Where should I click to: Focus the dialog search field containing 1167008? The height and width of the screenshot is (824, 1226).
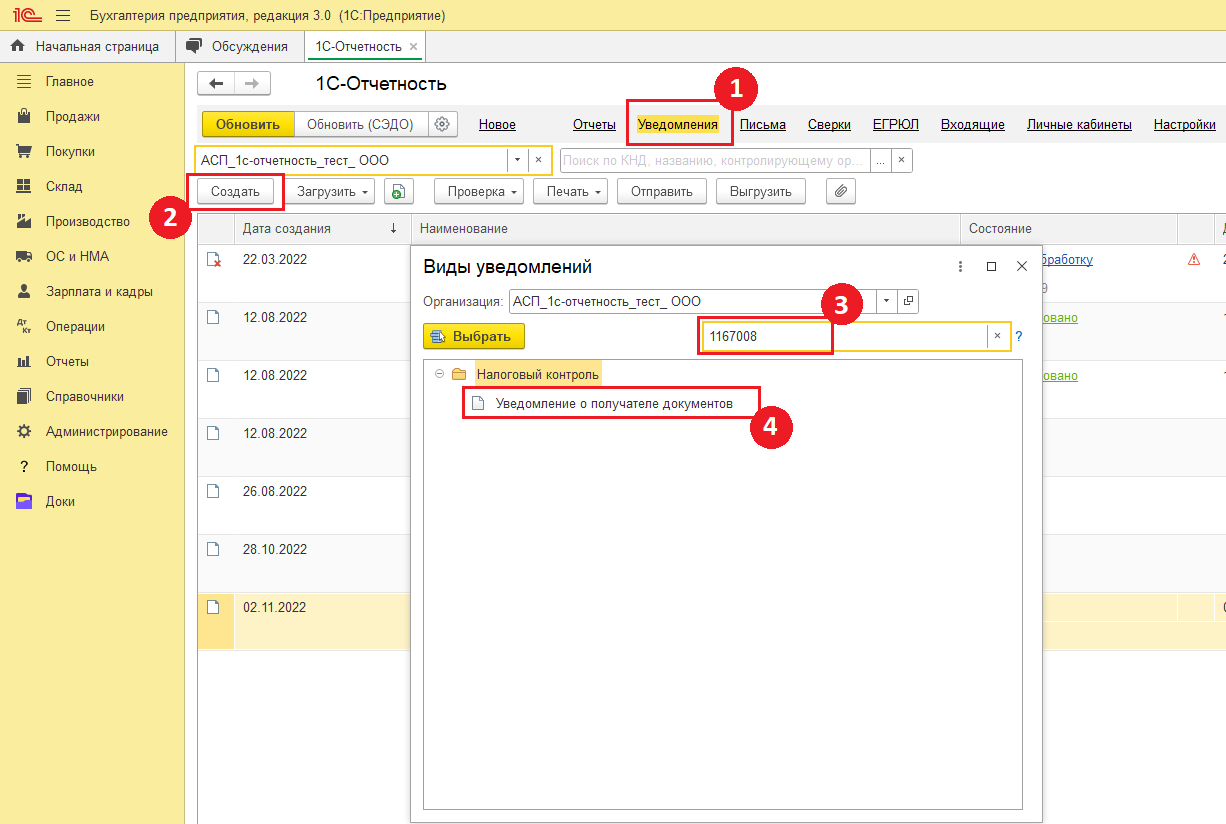(x=843, y=337)
